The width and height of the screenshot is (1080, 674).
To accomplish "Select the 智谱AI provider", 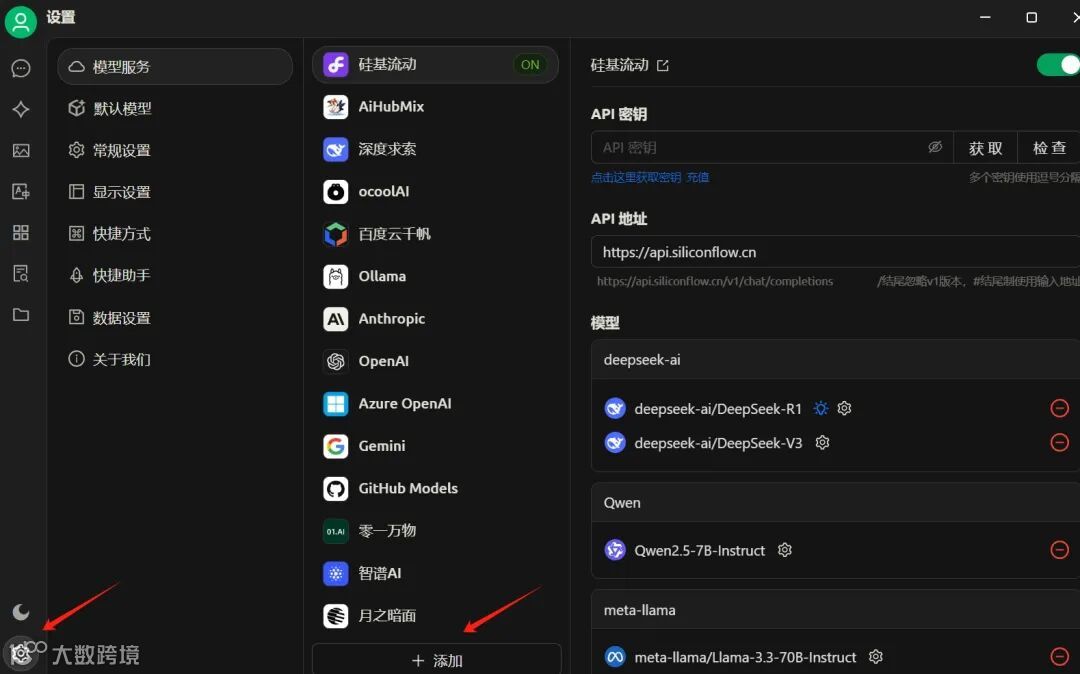I will (x=435, y=573).
